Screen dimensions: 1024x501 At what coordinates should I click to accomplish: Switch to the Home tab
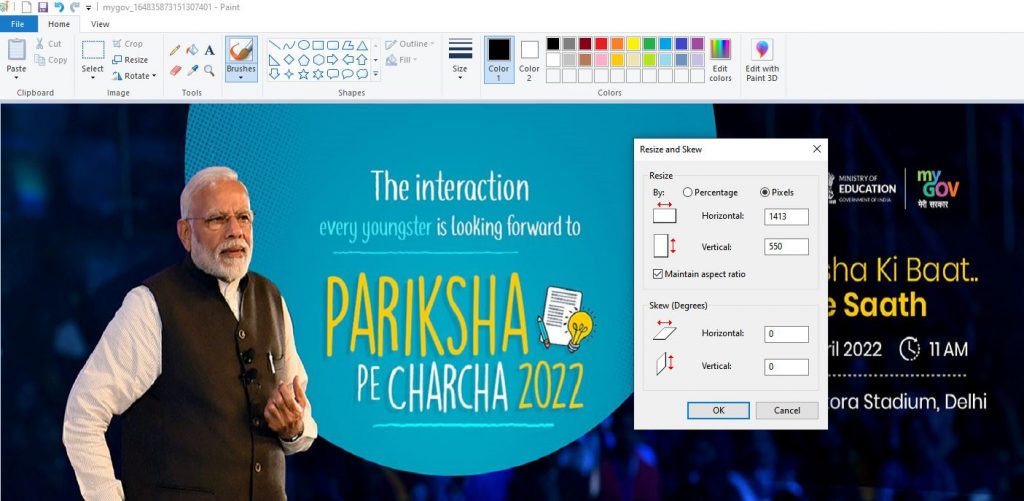[59, 24]
